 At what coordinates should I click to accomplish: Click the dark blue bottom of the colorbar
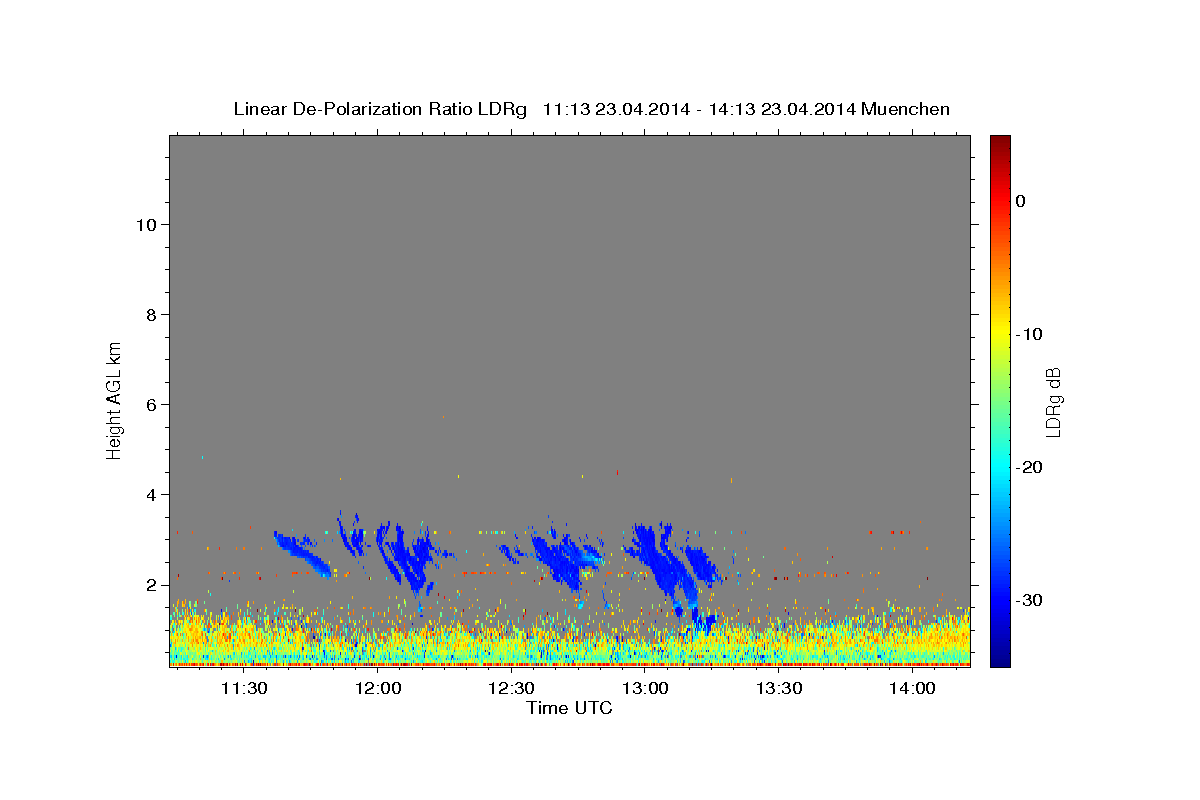pos(1000,657)
